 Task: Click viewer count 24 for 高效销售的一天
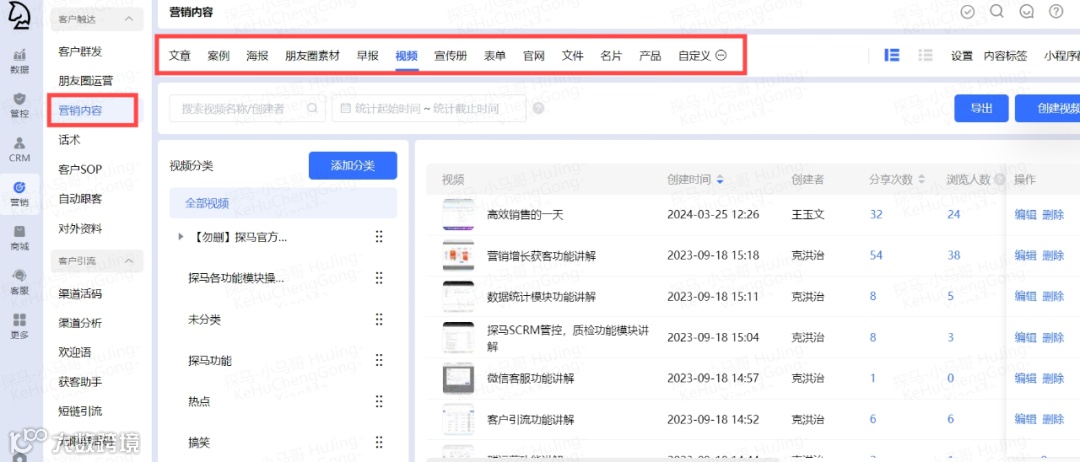[x=953, y=215]
